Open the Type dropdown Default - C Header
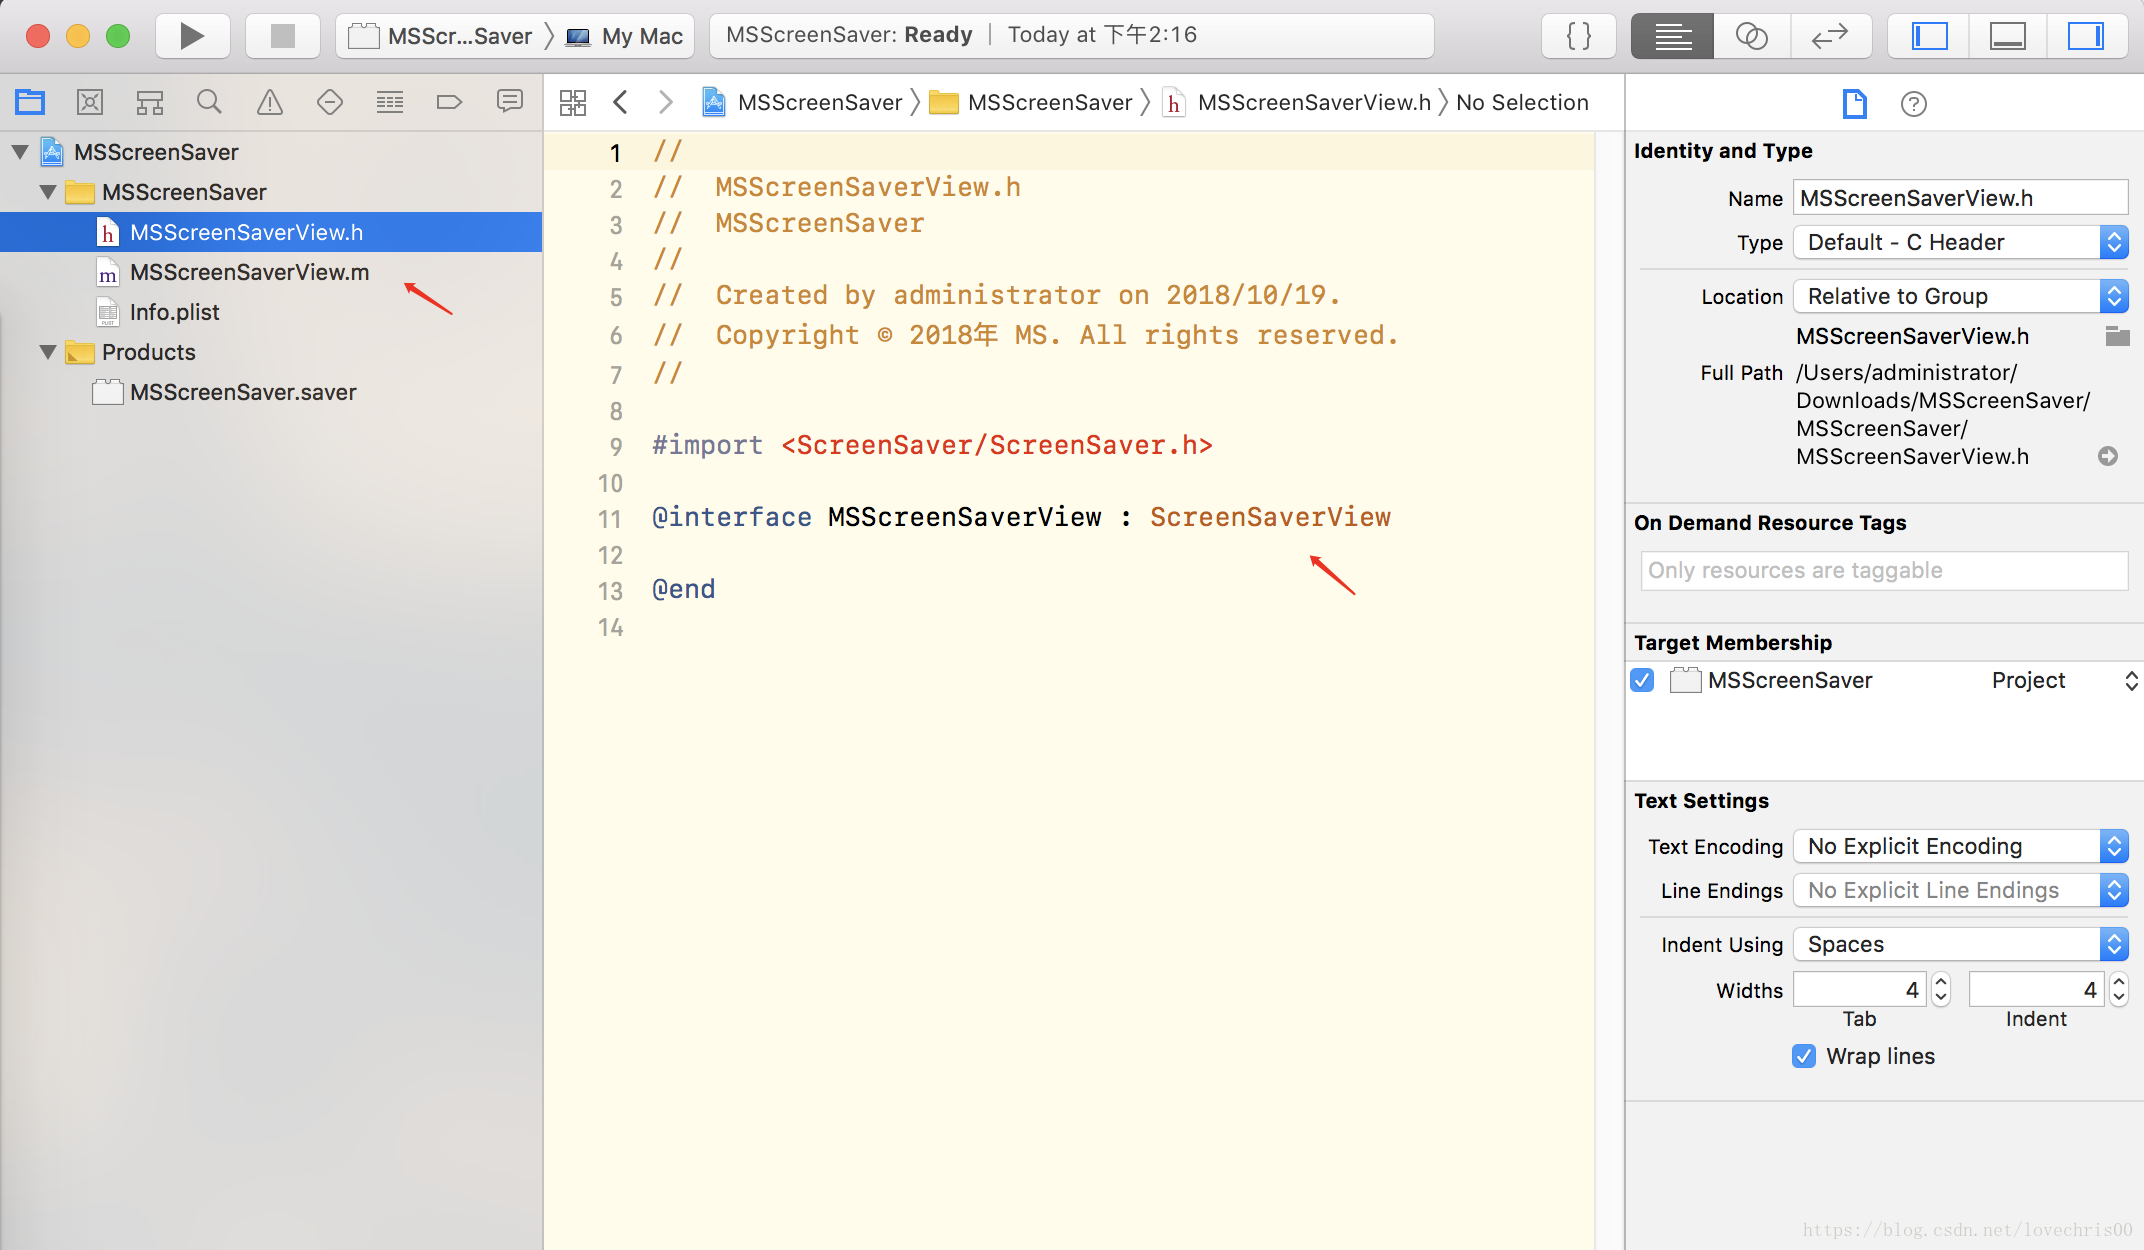Viewport: 2144px width, 1250px height. coord(1960,242)
